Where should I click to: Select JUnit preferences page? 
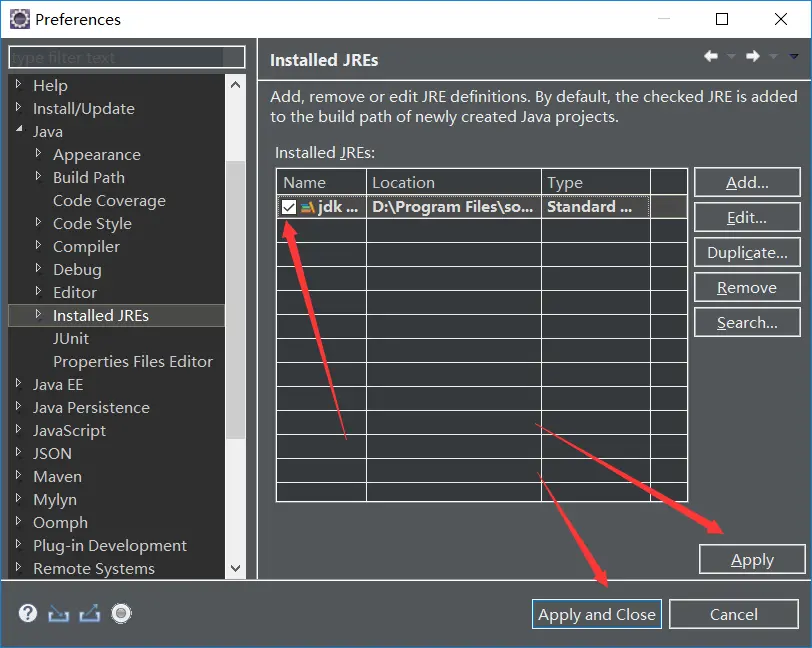click(71, 338)
